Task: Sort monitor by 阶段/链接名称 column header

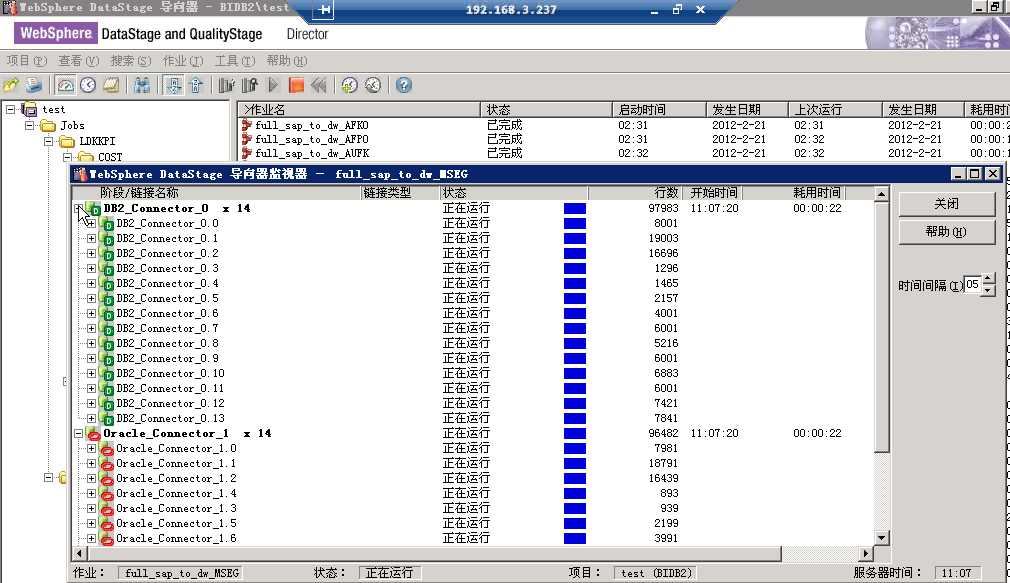Action: point(216,193)
